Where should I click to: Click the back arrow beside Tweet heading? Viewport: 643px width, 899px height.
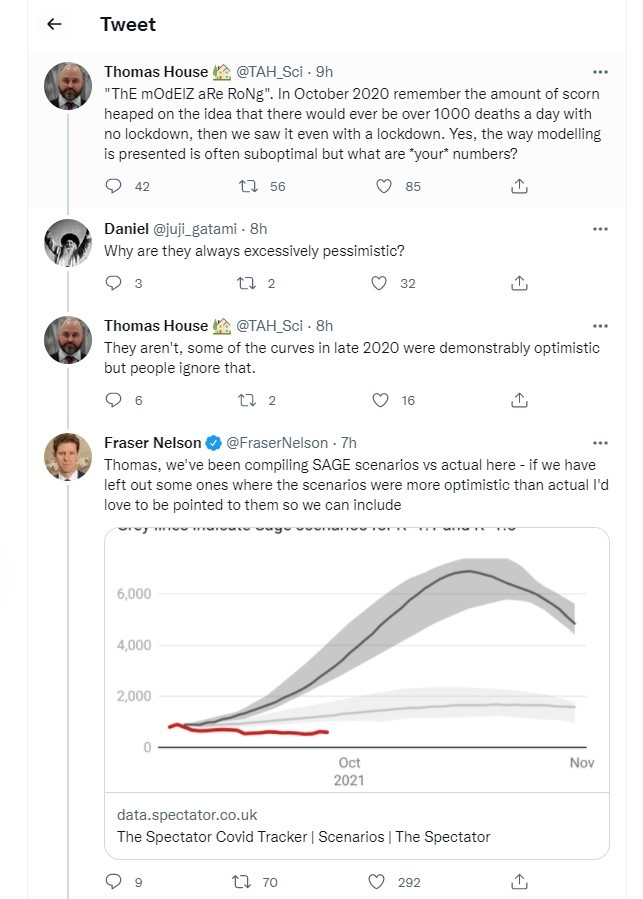pyautogui.click(x=55, y=25)
